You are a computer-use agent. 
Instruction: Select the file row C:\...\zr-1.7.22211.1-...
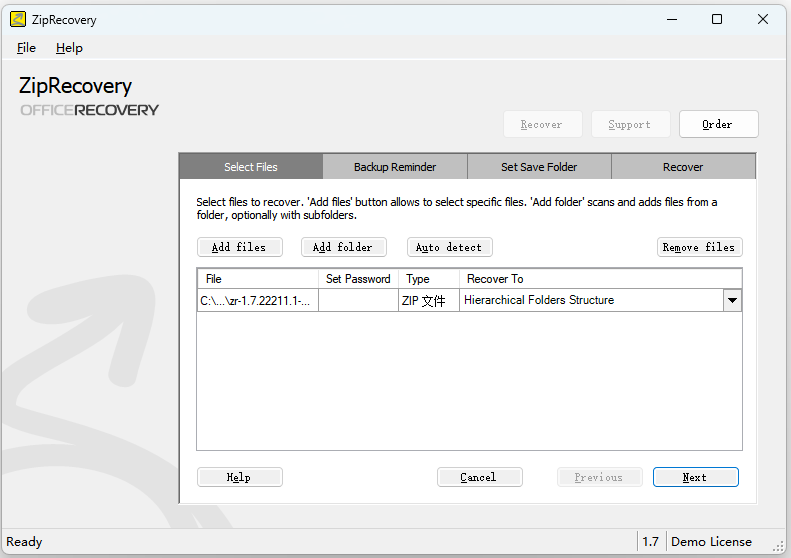(258, 301)
